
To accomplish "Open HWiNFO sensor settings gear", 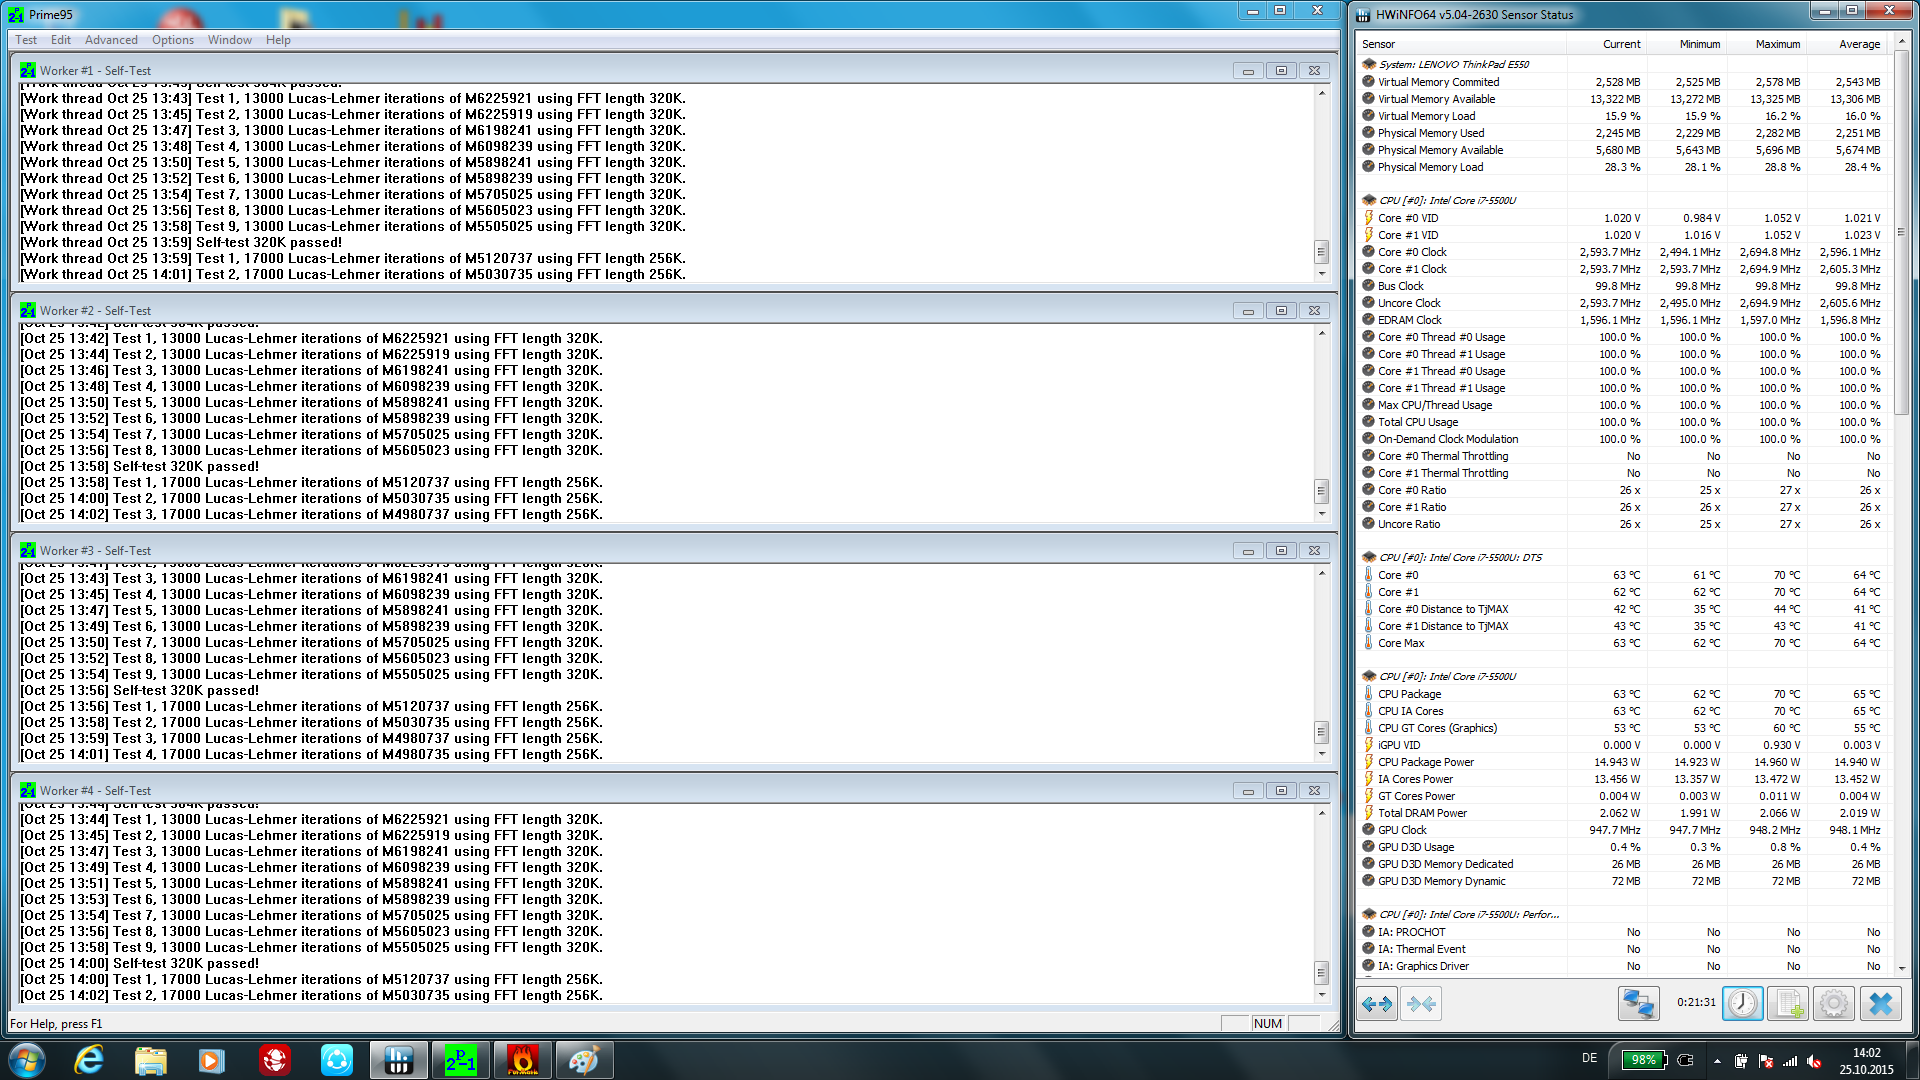I will [1833, 1003].
